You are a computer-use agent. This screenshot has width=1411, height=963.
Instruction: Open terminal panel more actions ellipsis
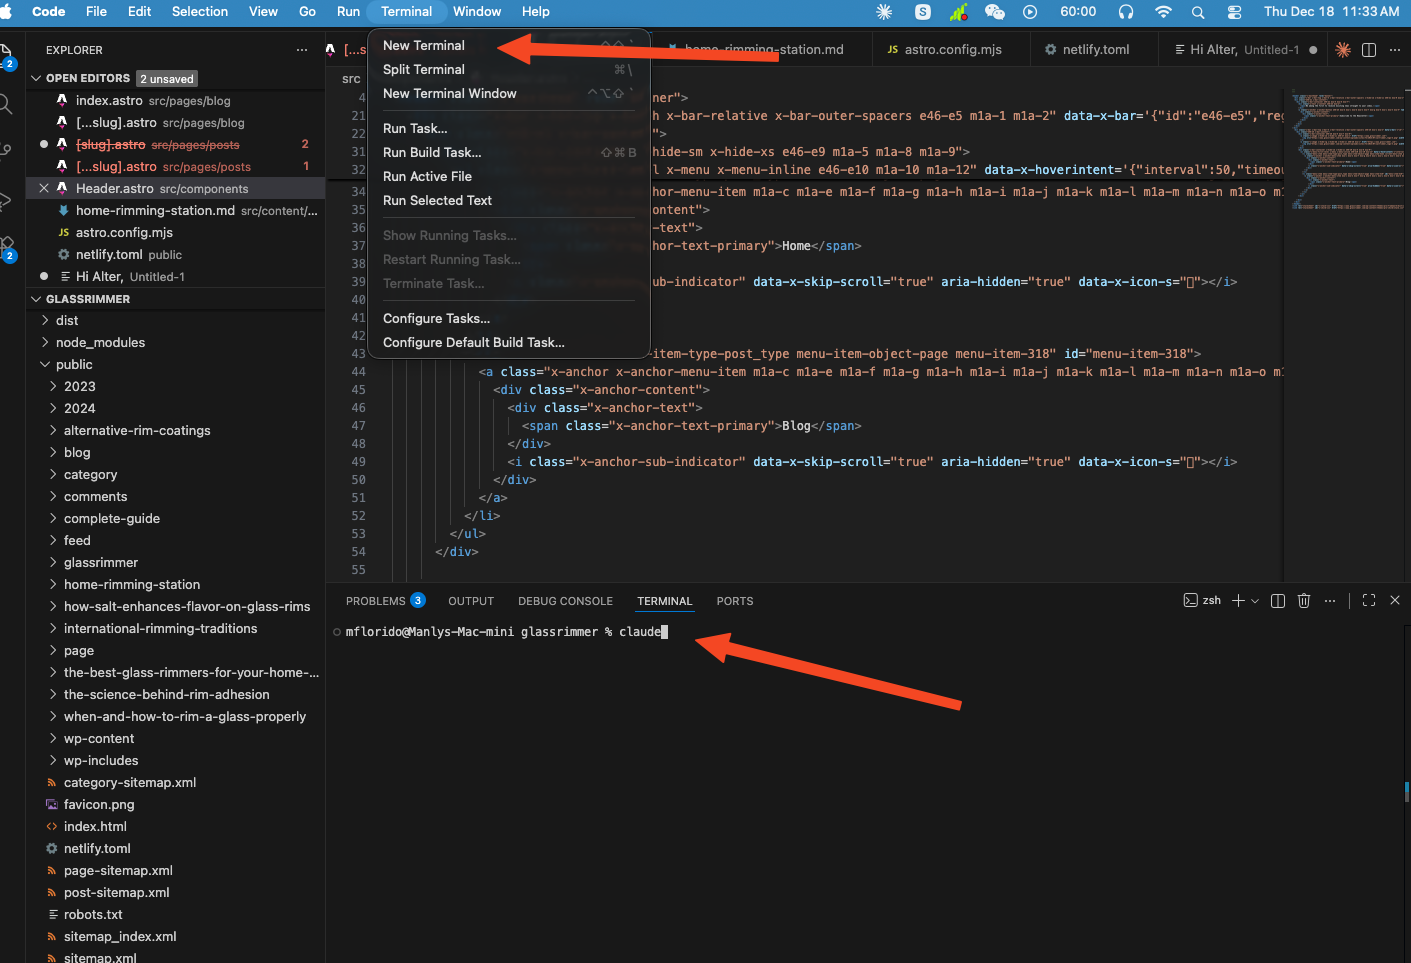1330,601
